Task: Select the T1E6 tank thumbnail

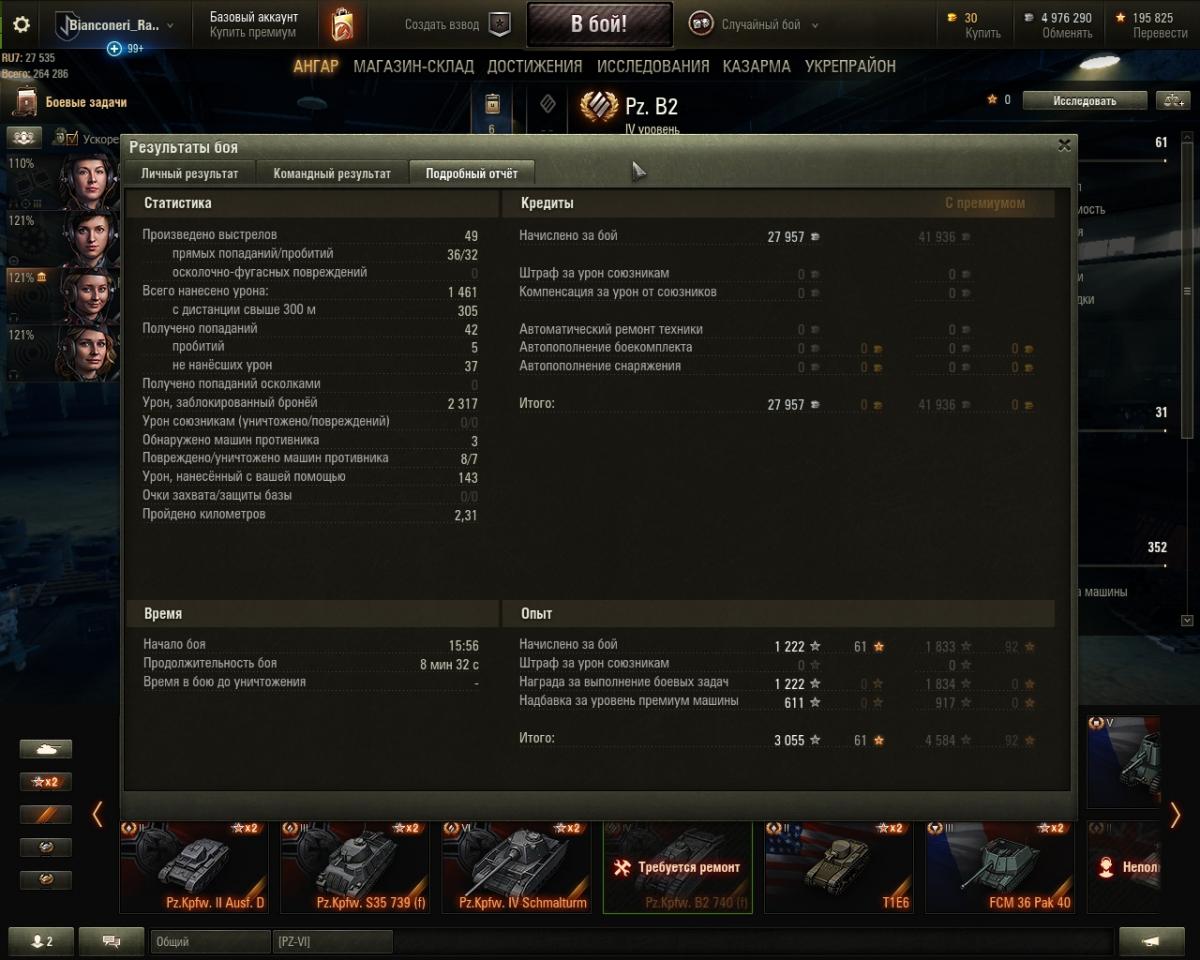Action: (838, 867)
